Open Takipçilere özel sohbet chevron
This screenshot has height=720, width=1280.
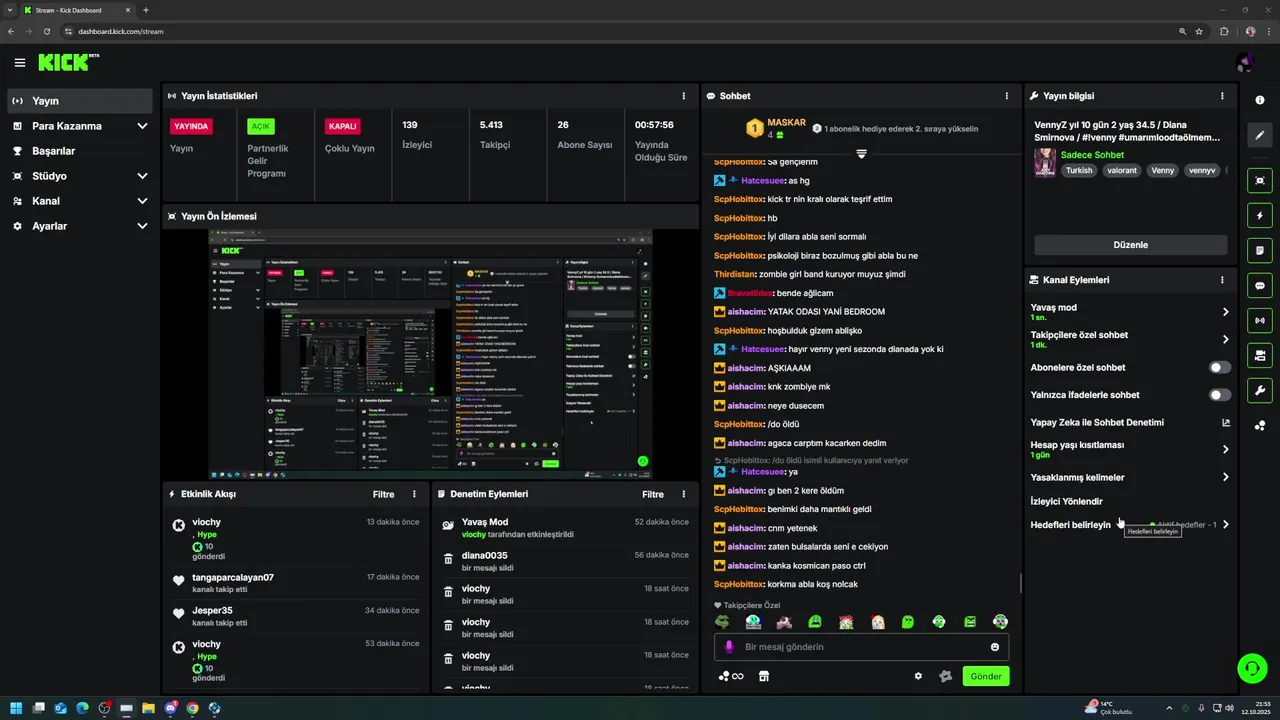click(x=1226, y=340)
